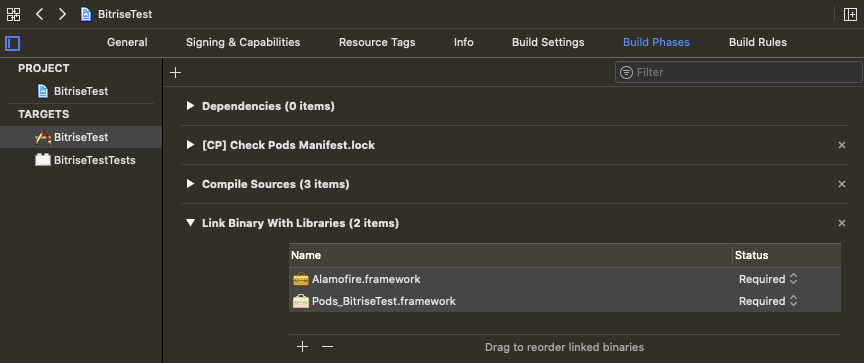Click the Alamofire.framework toolbox icon

coord(301,279)
